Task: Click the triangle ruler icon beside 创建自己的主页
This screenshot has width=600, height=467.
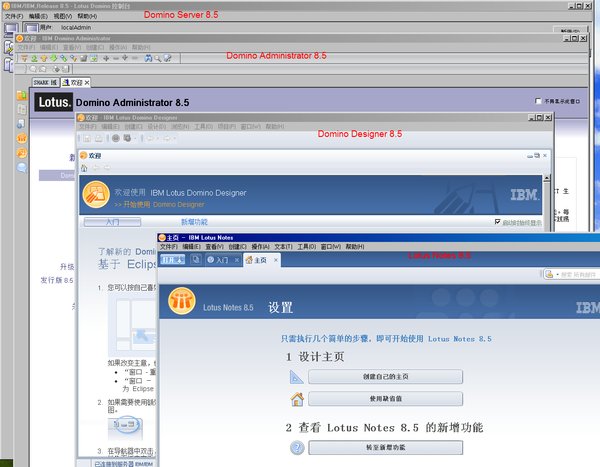Action: 297,377
